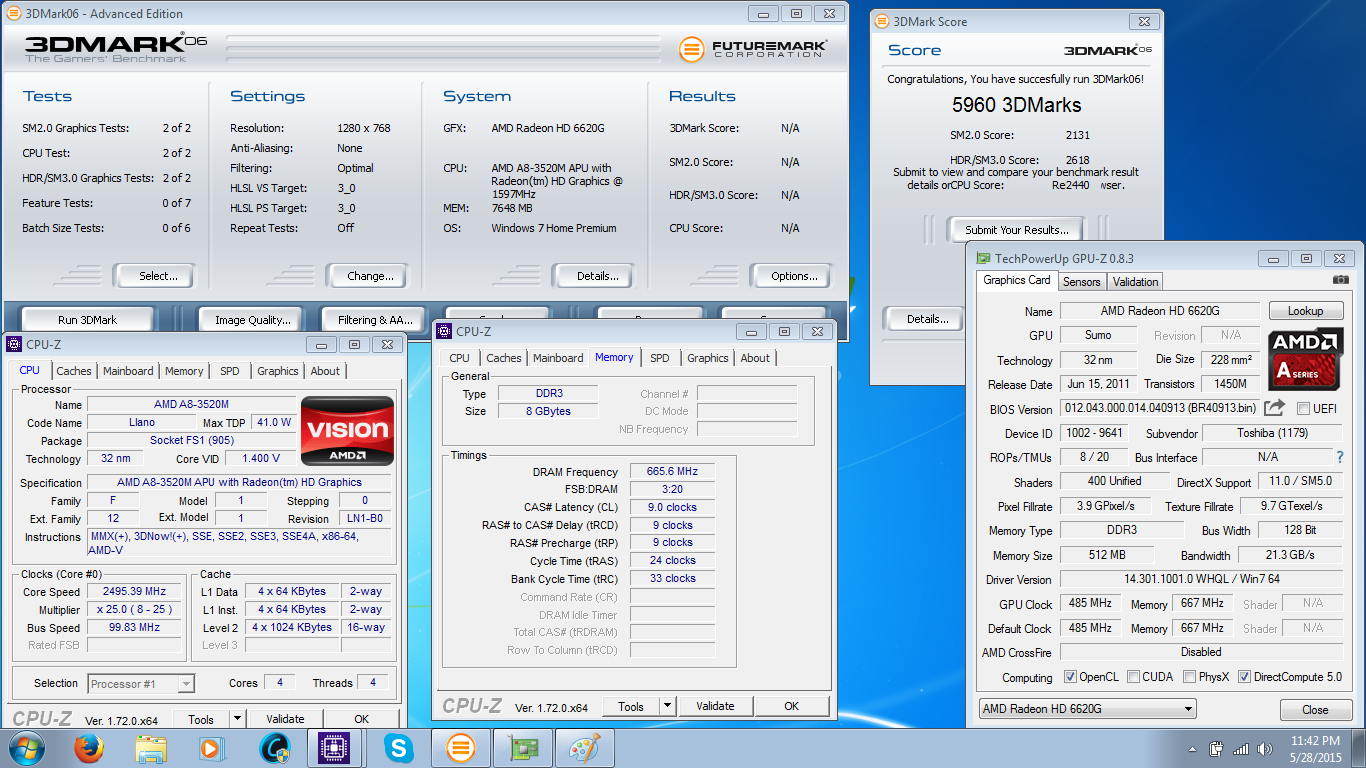Click the Lookup button in GPU-Z
Image resolution: width=1366 pixels, height=768 pixels.
[1305, 311]
